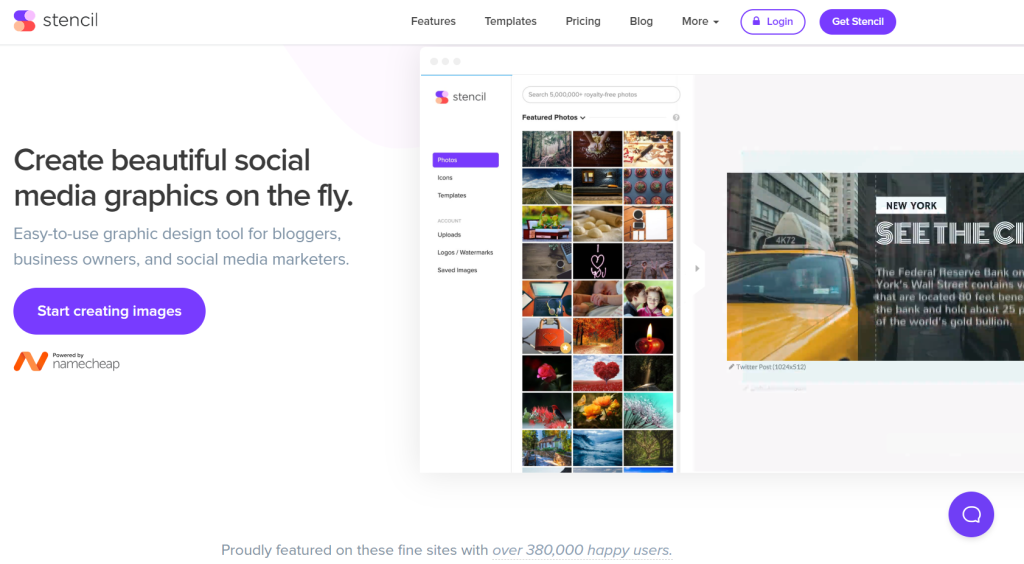Click the photo list scrollbar
1024x564 pixels.
(x=679, y=270)
